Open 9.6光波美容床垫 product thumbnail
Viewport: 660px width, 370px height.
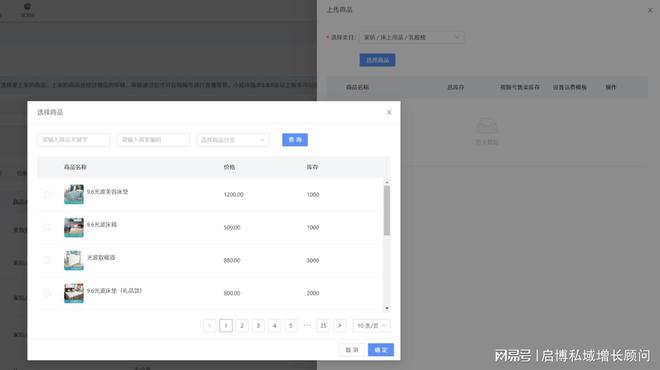(74, 194)
